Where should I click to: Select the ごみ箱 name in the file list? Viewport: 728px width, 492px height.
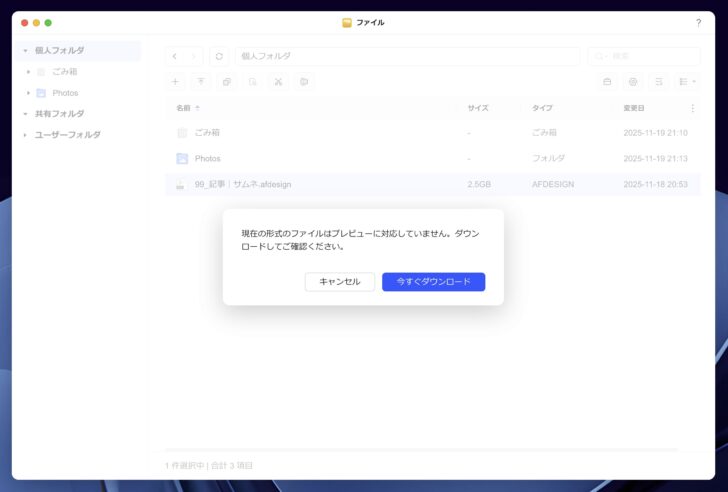[x=207, y=133]
